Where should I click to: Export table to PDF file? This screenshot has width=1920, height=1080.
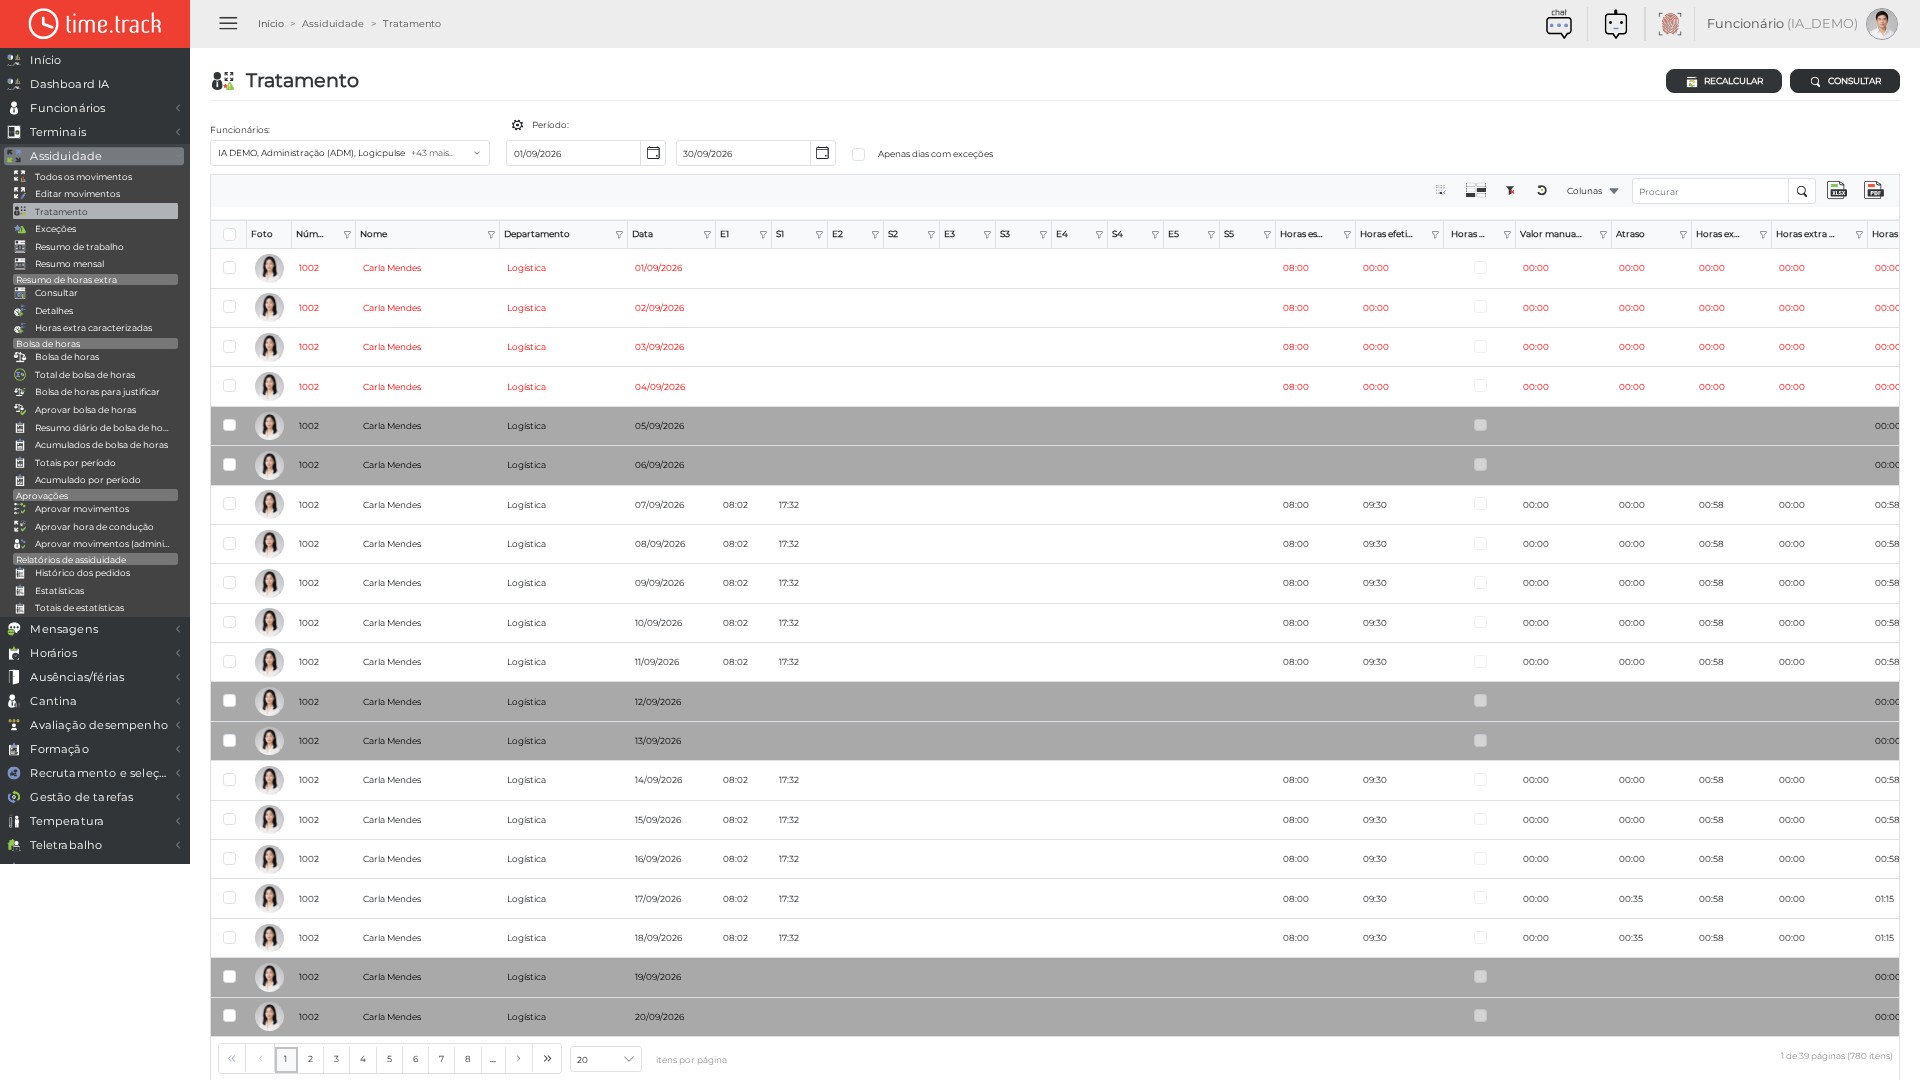click(1874, 190)
